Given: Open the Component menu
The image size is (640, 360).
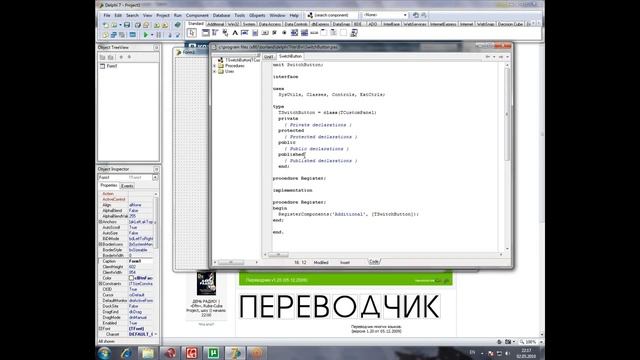Looking at the screenshot, I should coord(197,16).
